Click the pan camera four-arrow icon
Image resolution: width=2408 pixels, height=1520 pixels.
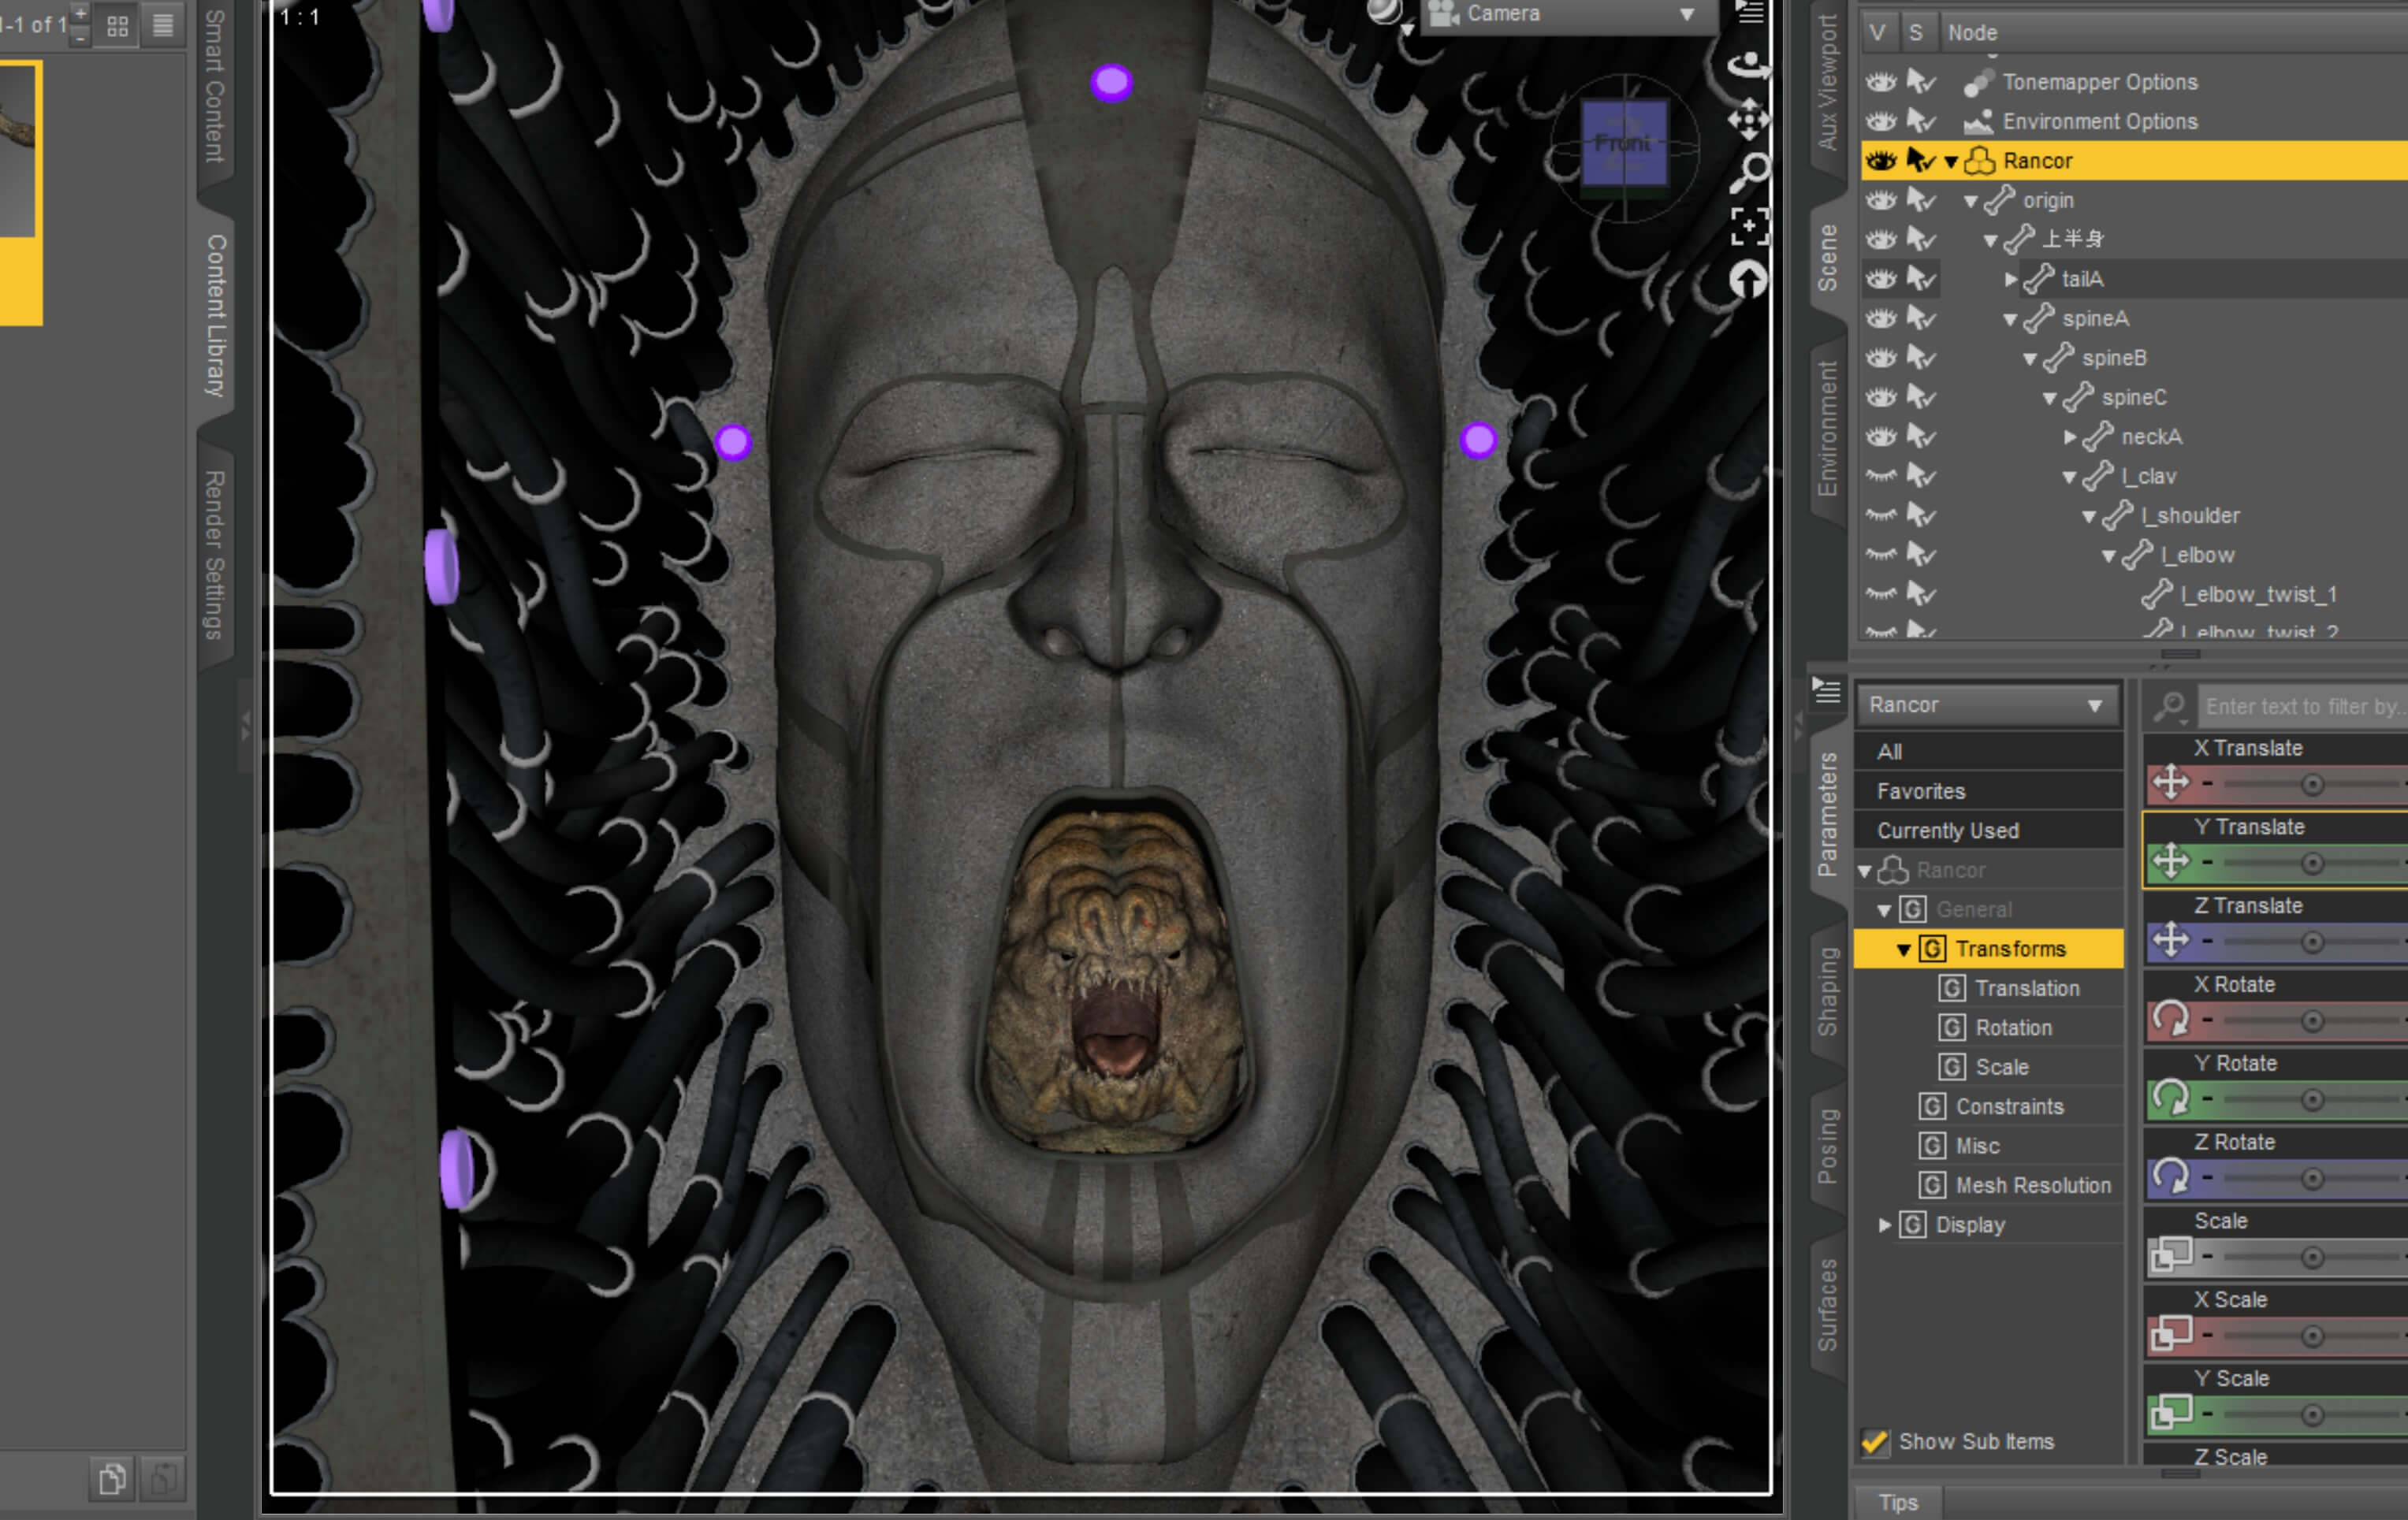[x=1748, y=120]
